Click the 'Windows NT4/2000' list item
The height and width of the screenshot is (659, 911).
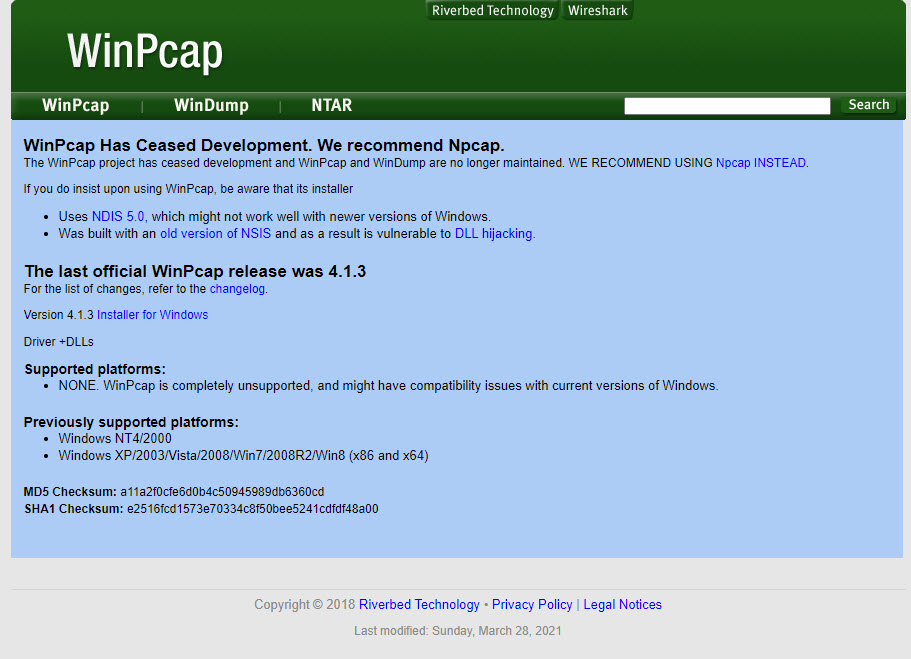[x=115, y=438]
